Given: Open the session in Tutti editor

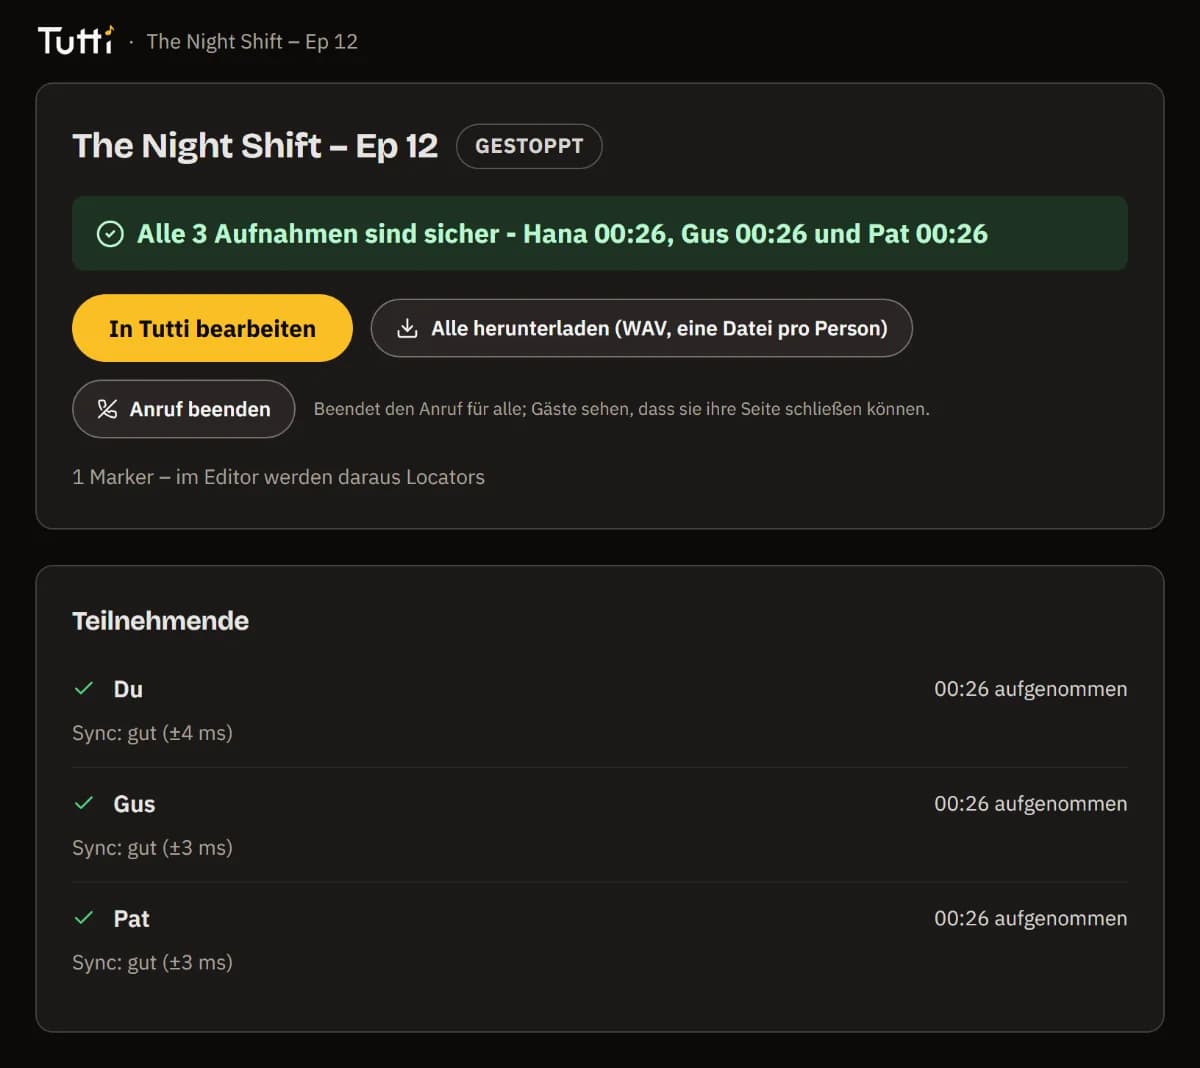Looking at the screenshot, I should tap(212, 328).
